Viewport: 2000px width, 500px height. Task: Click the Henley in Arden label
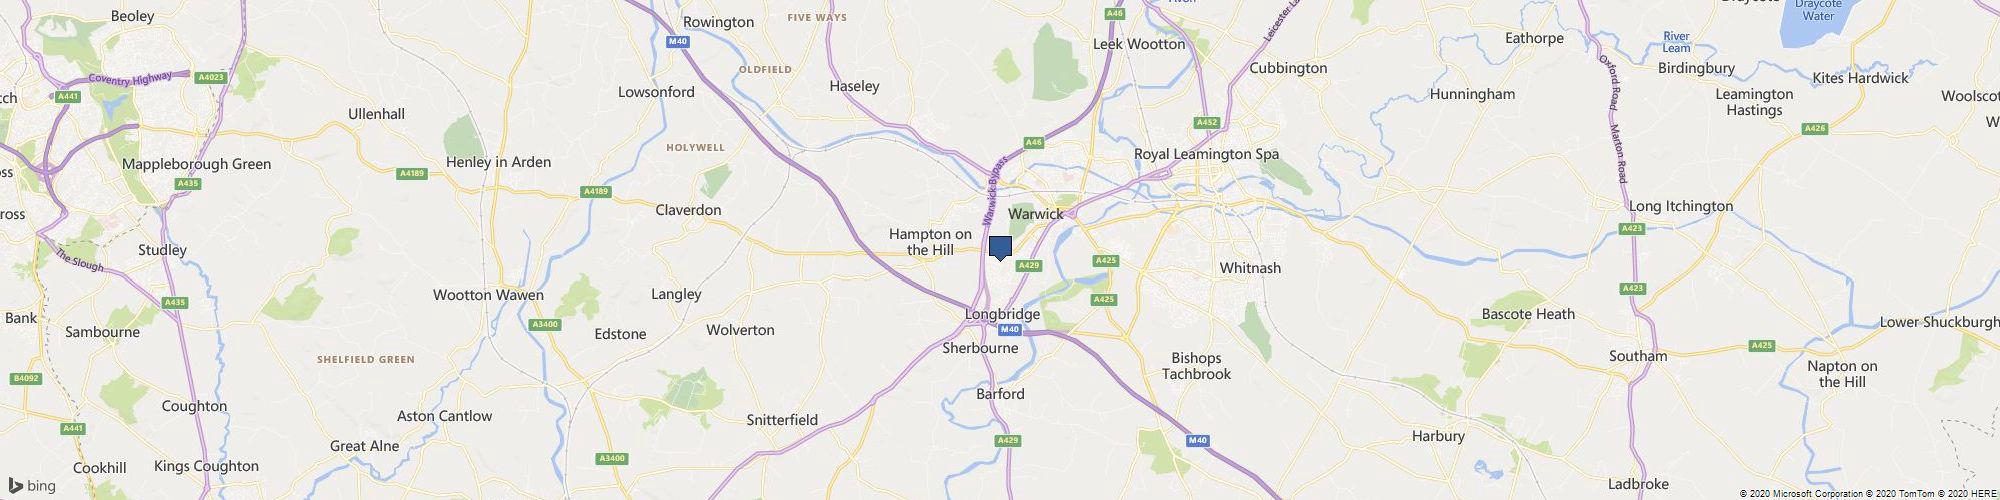click(x=498, y=162)
